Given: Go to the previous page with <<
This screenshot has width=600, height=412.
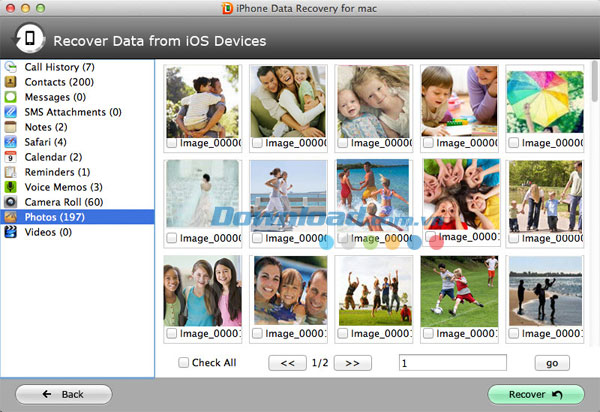Looking at the screenshot, I should pyautogui.click(x=287, y=363).
